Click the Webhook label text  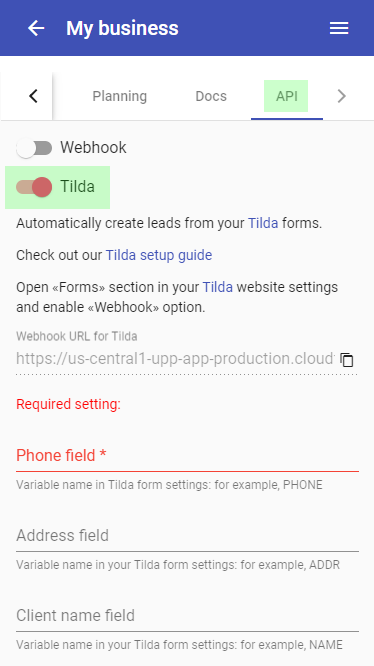(x=93, y=148)
